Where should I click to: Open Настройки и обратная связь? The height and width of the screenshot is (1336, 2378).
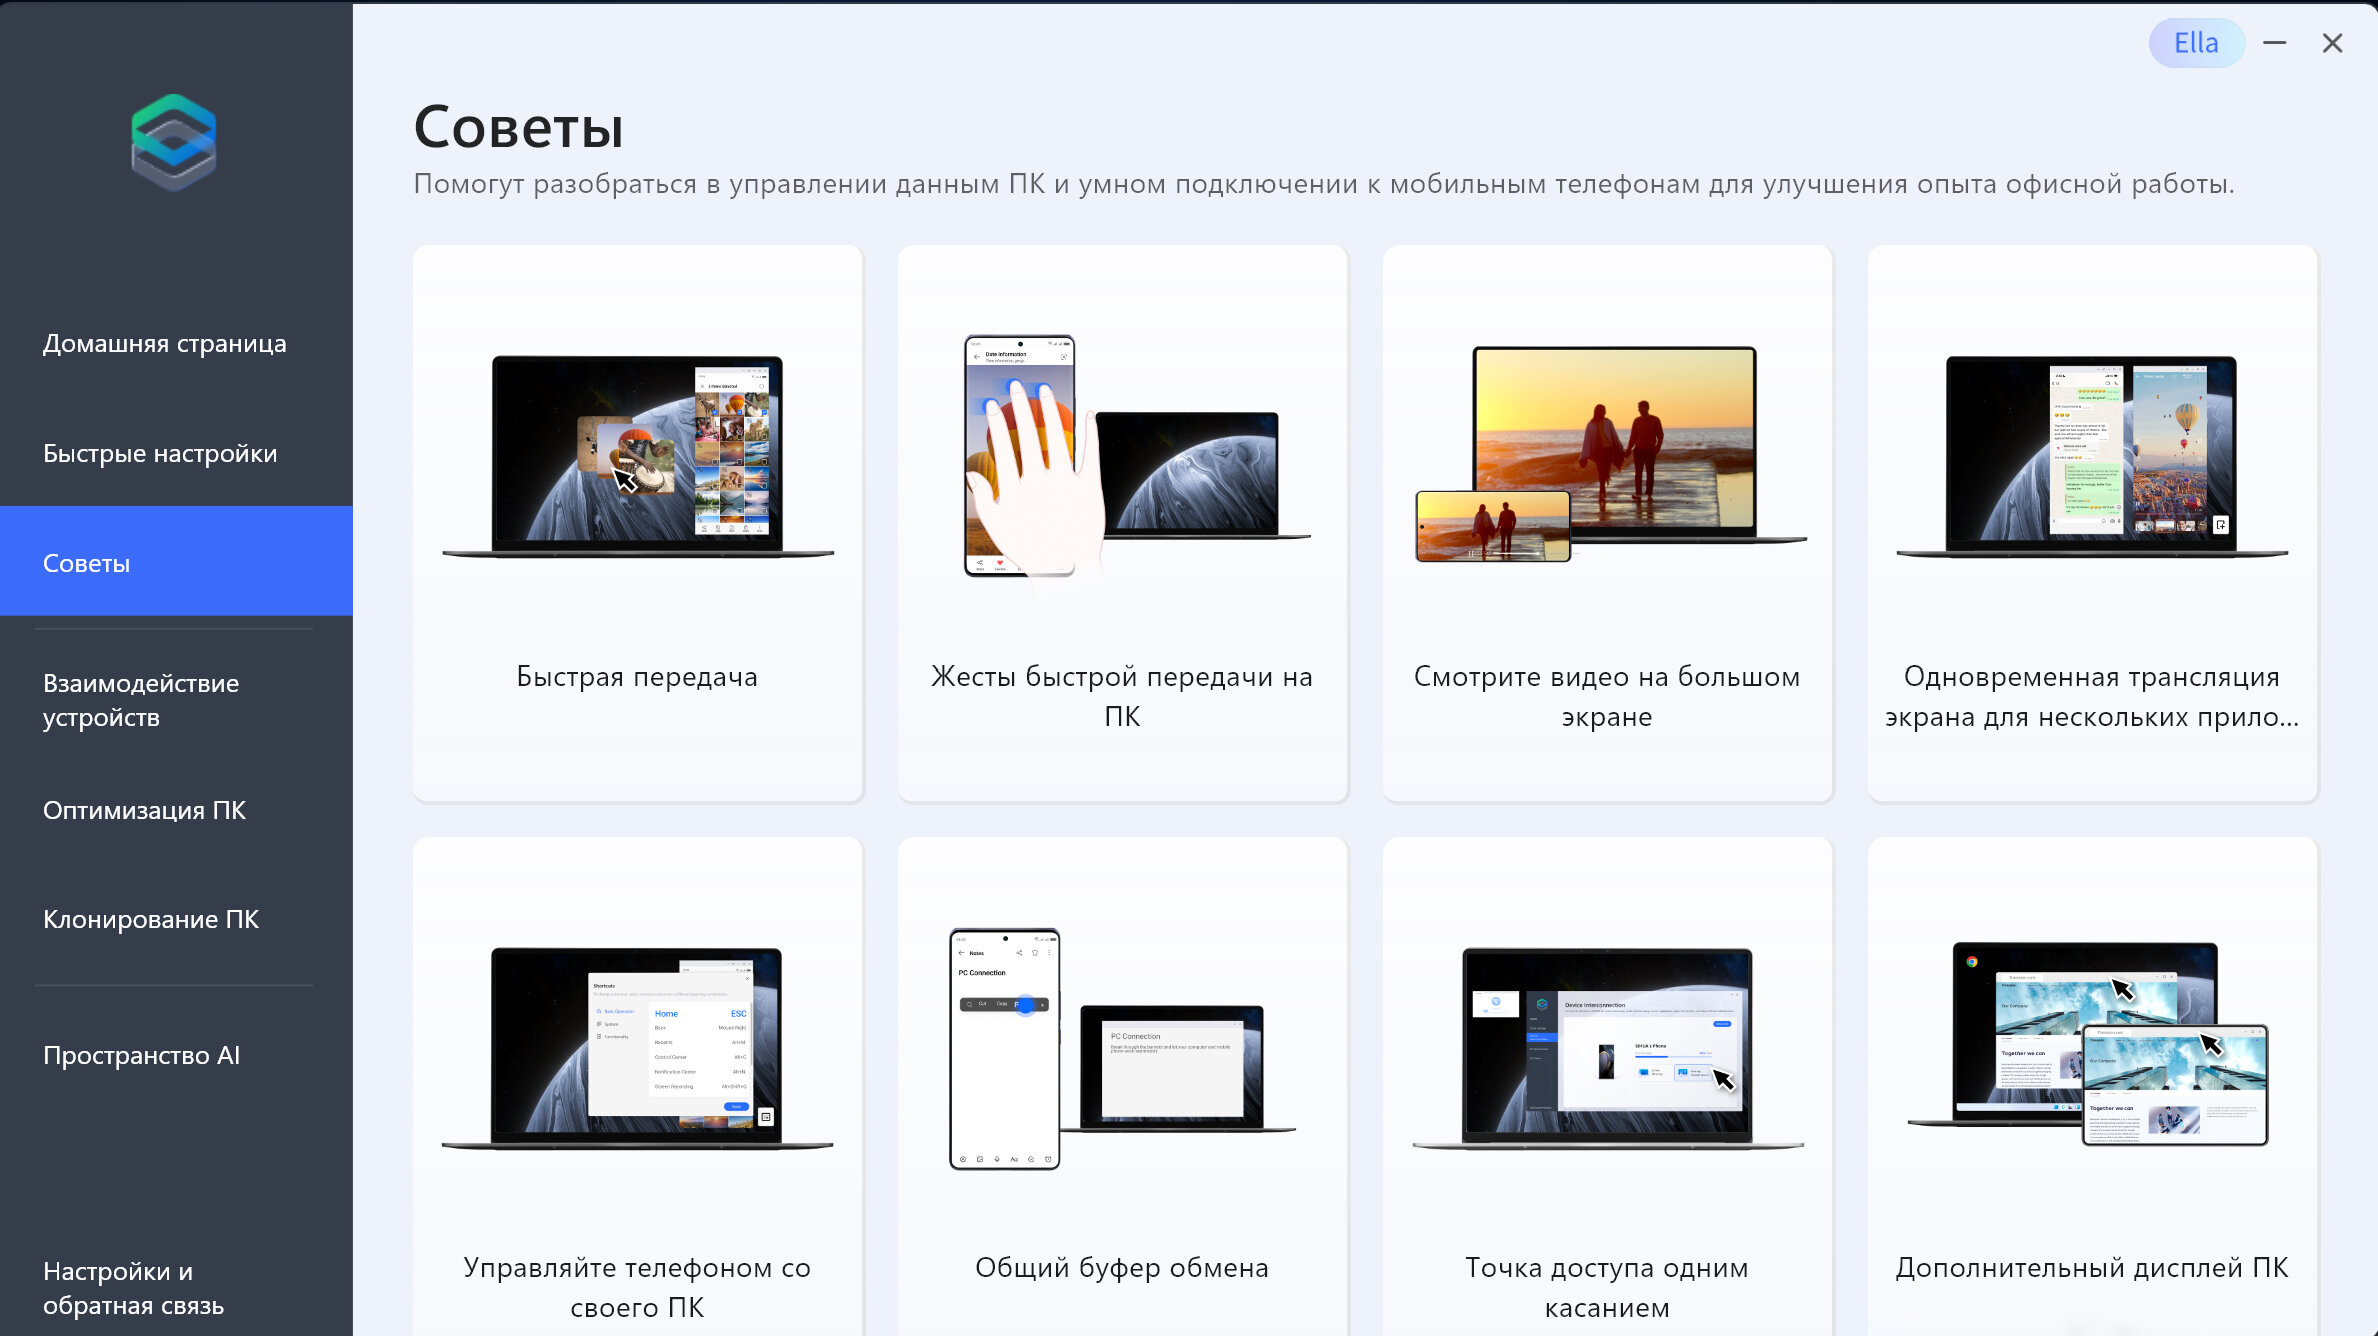(132, 1288)
